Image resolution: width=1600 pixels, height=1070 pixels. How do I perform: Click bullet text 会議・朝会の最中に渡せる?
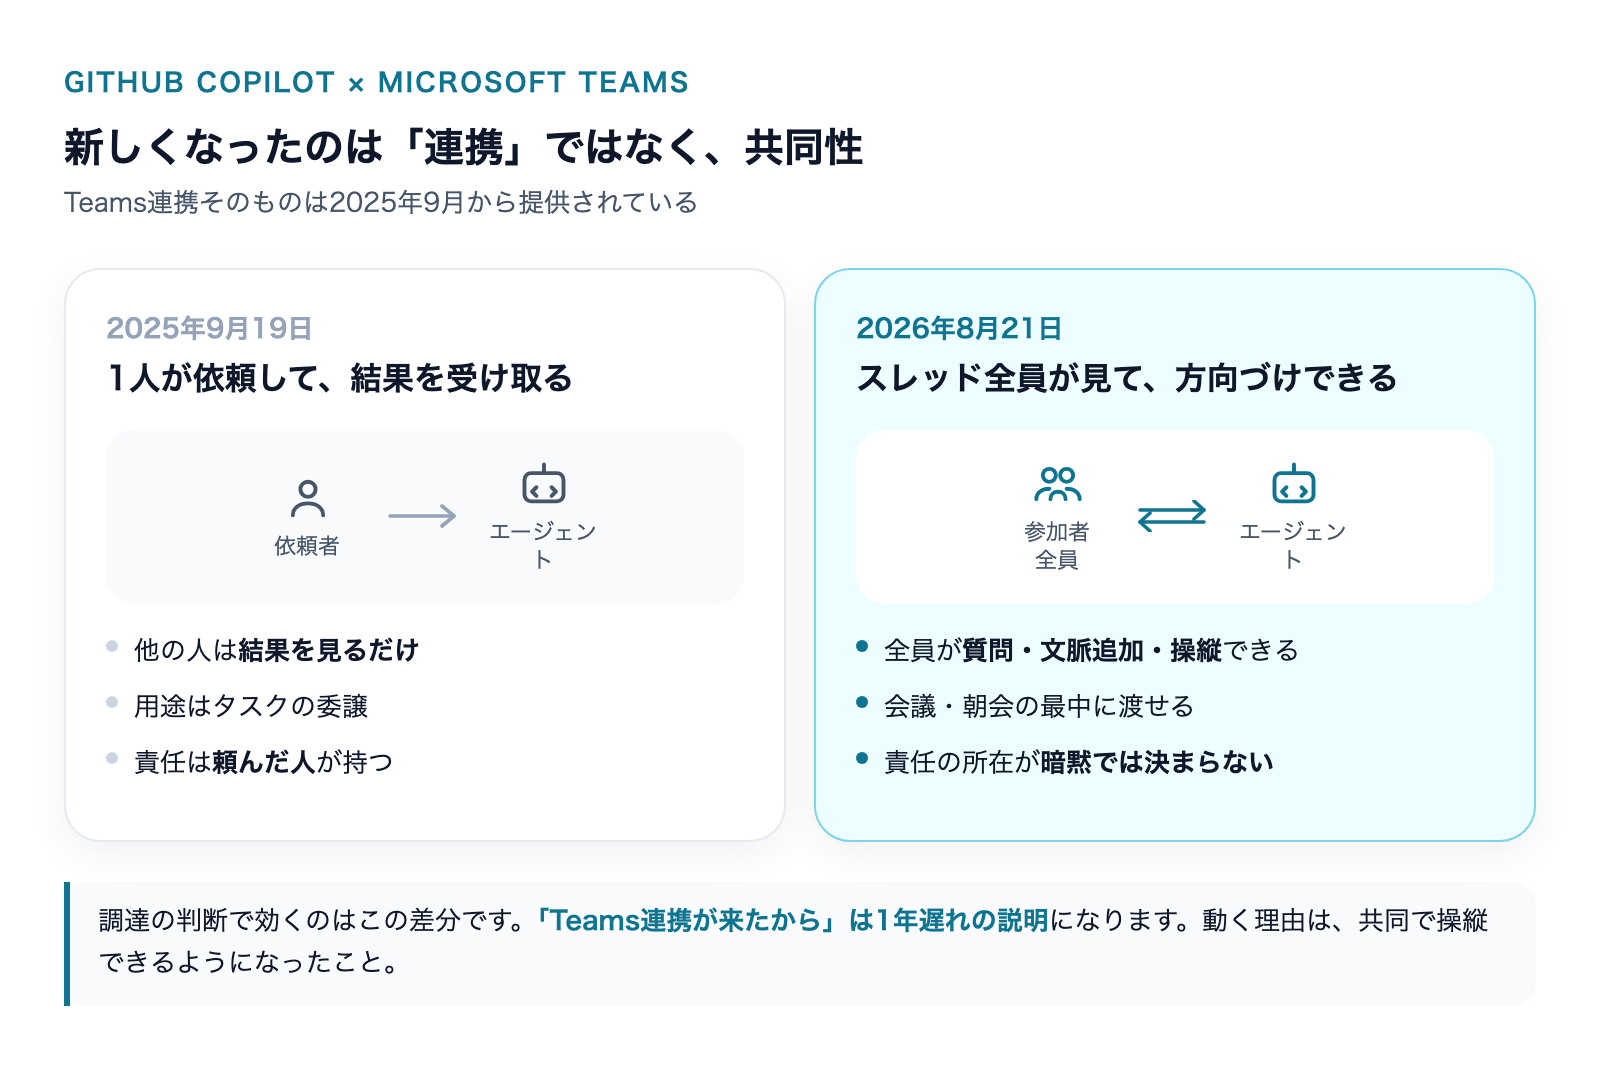tap(1039, 706)
